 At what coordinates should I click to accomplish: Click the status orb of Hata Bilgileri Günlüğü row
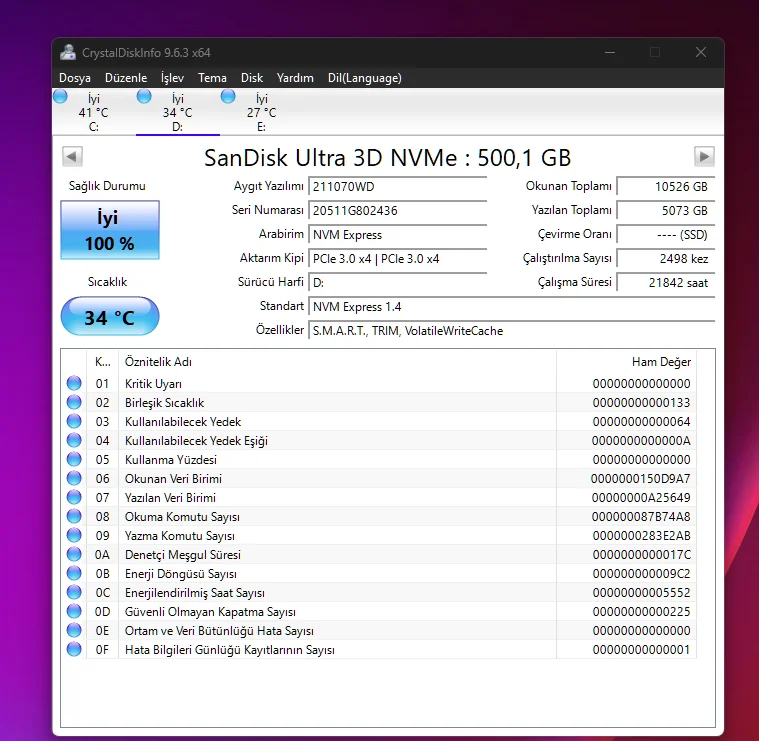pos(74,649)
